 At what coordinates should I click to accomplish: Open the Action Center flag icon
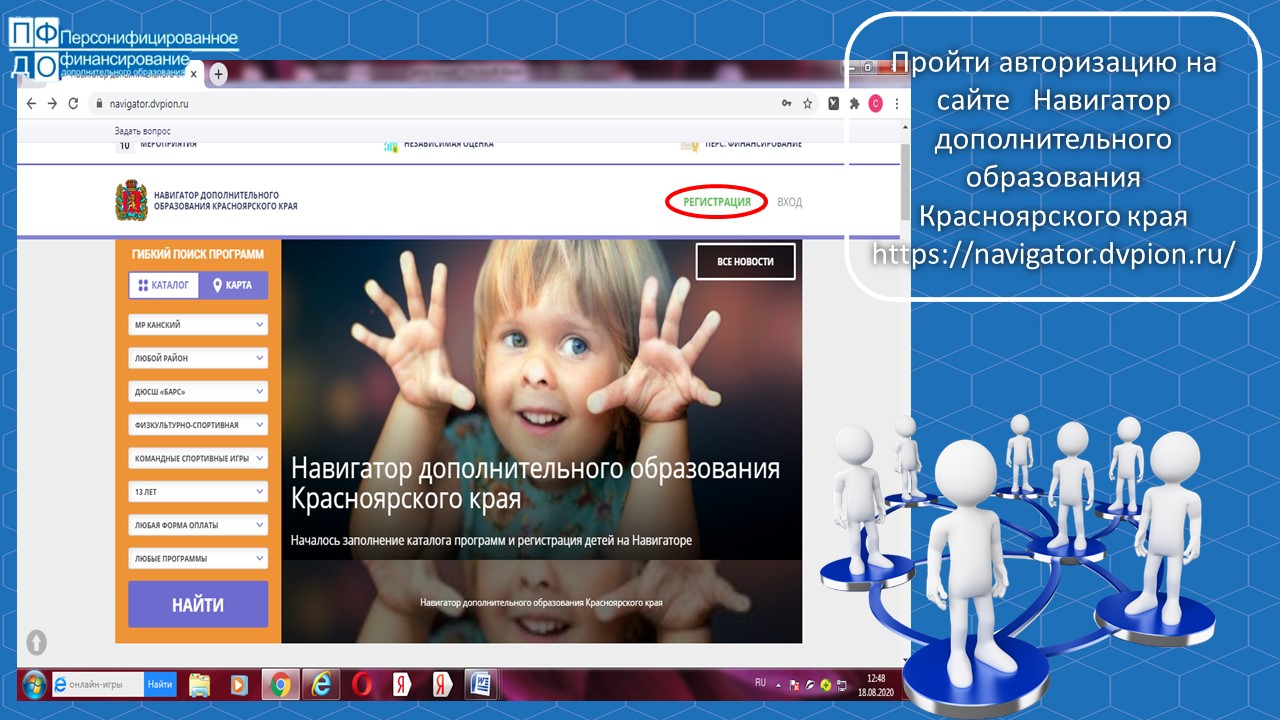[795, 685]
